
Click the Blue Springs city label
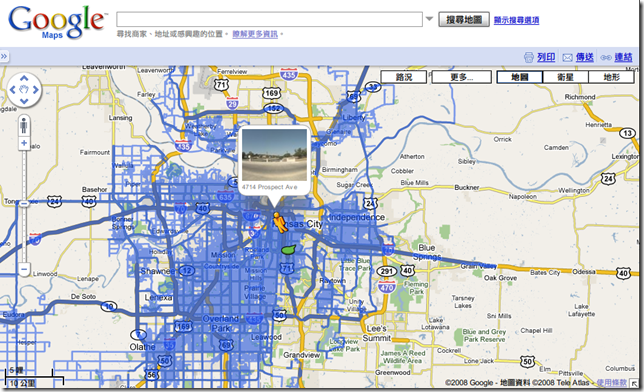(x=427, y=252)
